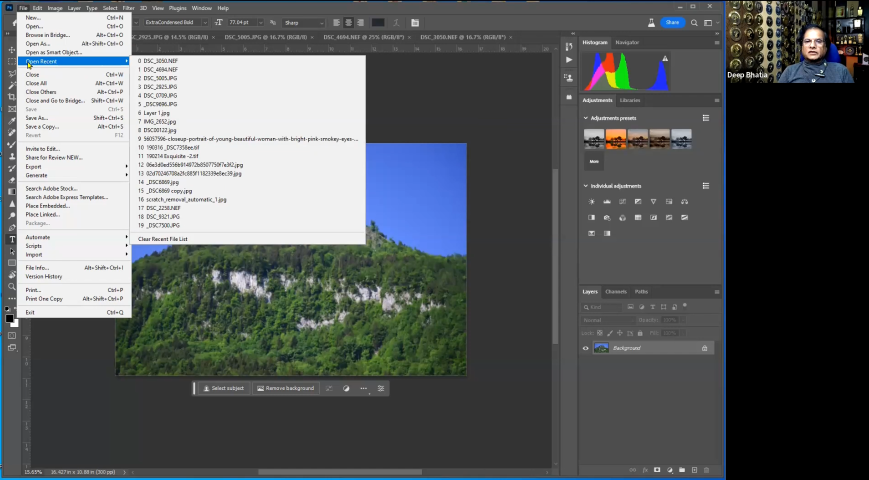Select the Move tool in toolbar

pos(12,49)
